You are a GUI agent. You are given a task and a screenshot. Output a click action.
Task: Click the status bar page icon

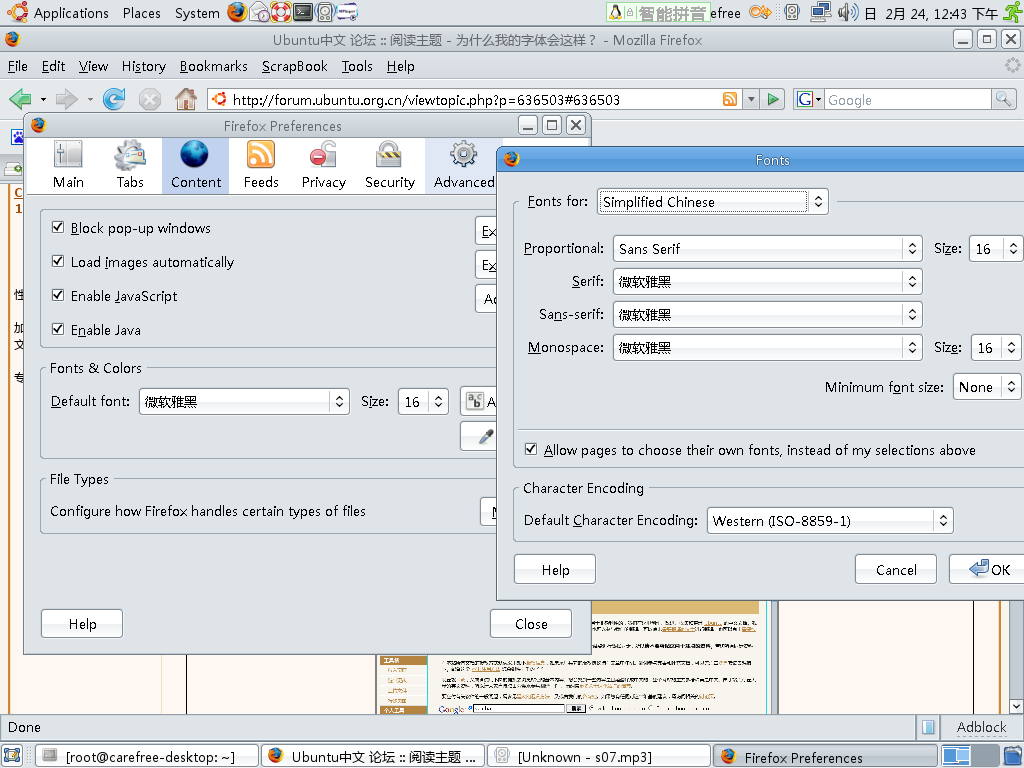click(x=928, y=727)
